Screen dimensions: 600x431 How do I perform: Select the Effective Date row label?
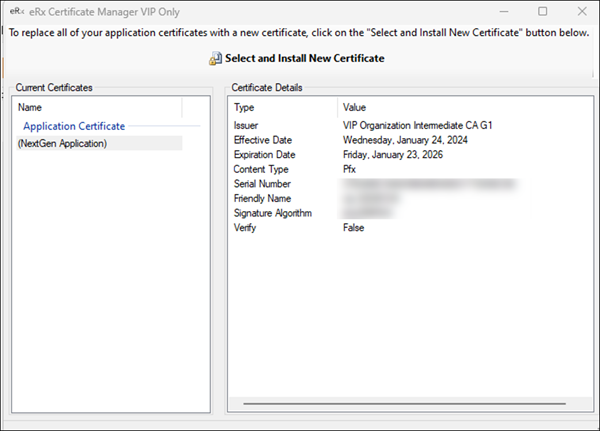click(263, 140)
